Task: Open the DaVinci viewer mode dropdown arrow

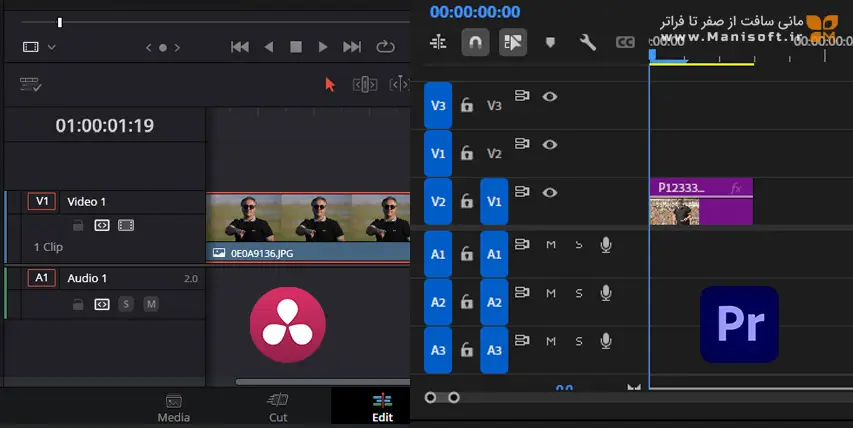Action: click(52, 47)
